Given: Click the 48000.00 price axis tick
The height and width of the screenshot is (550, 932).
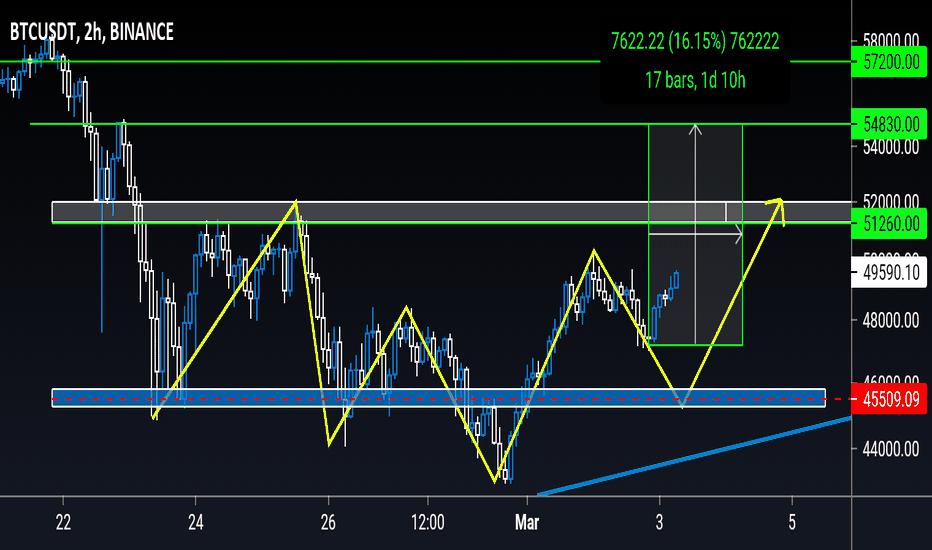Looking at the screenshot, I should pos(890,320).
